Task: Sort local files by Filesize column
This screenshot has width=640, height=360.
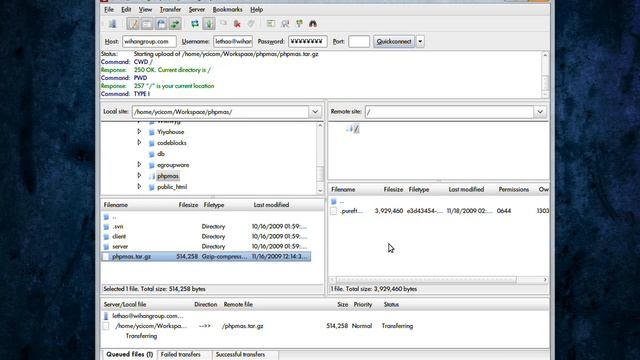Action: click(188, 205)
